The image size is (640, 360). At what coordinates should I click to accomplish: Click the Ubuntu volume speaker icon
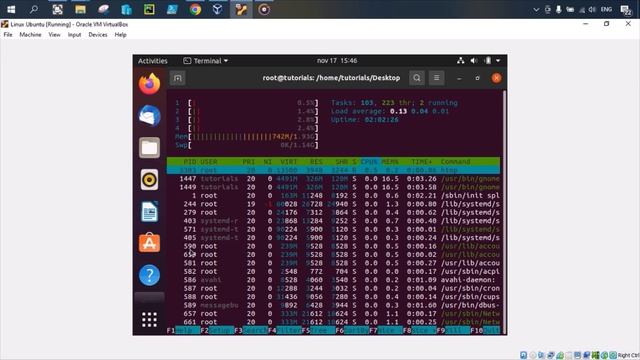click(x=473, y=61)
